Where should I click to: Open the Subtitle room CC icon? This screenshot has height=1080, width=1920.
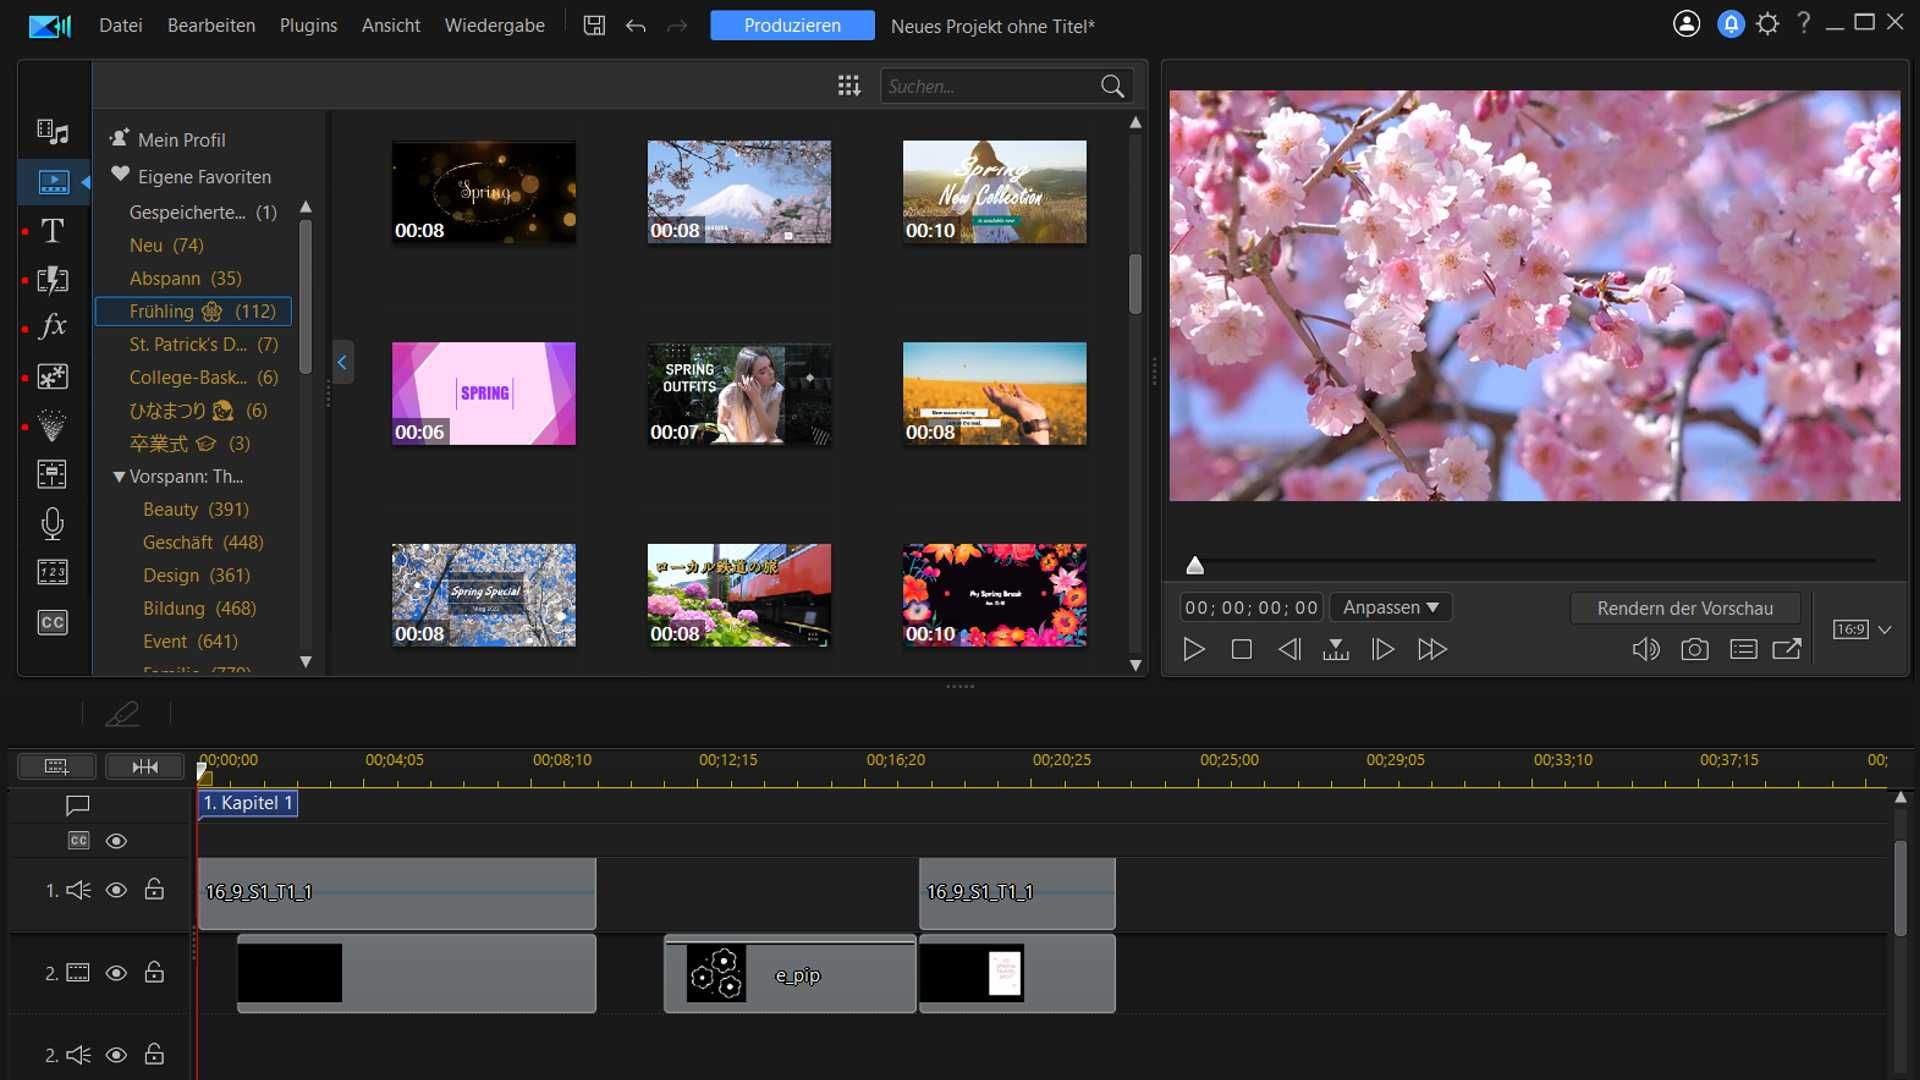tap(52, 622)
